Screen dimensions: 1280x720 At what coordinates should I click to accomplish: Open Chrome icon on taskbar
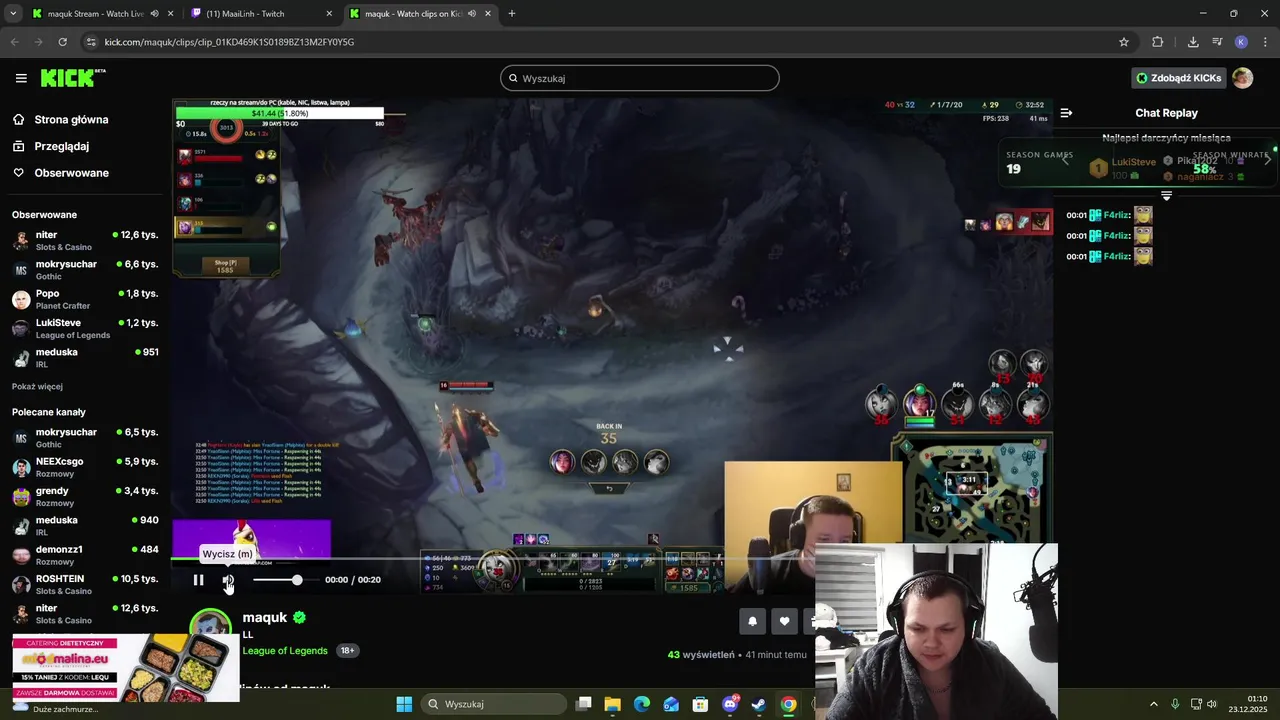click(x=788, y=704)
